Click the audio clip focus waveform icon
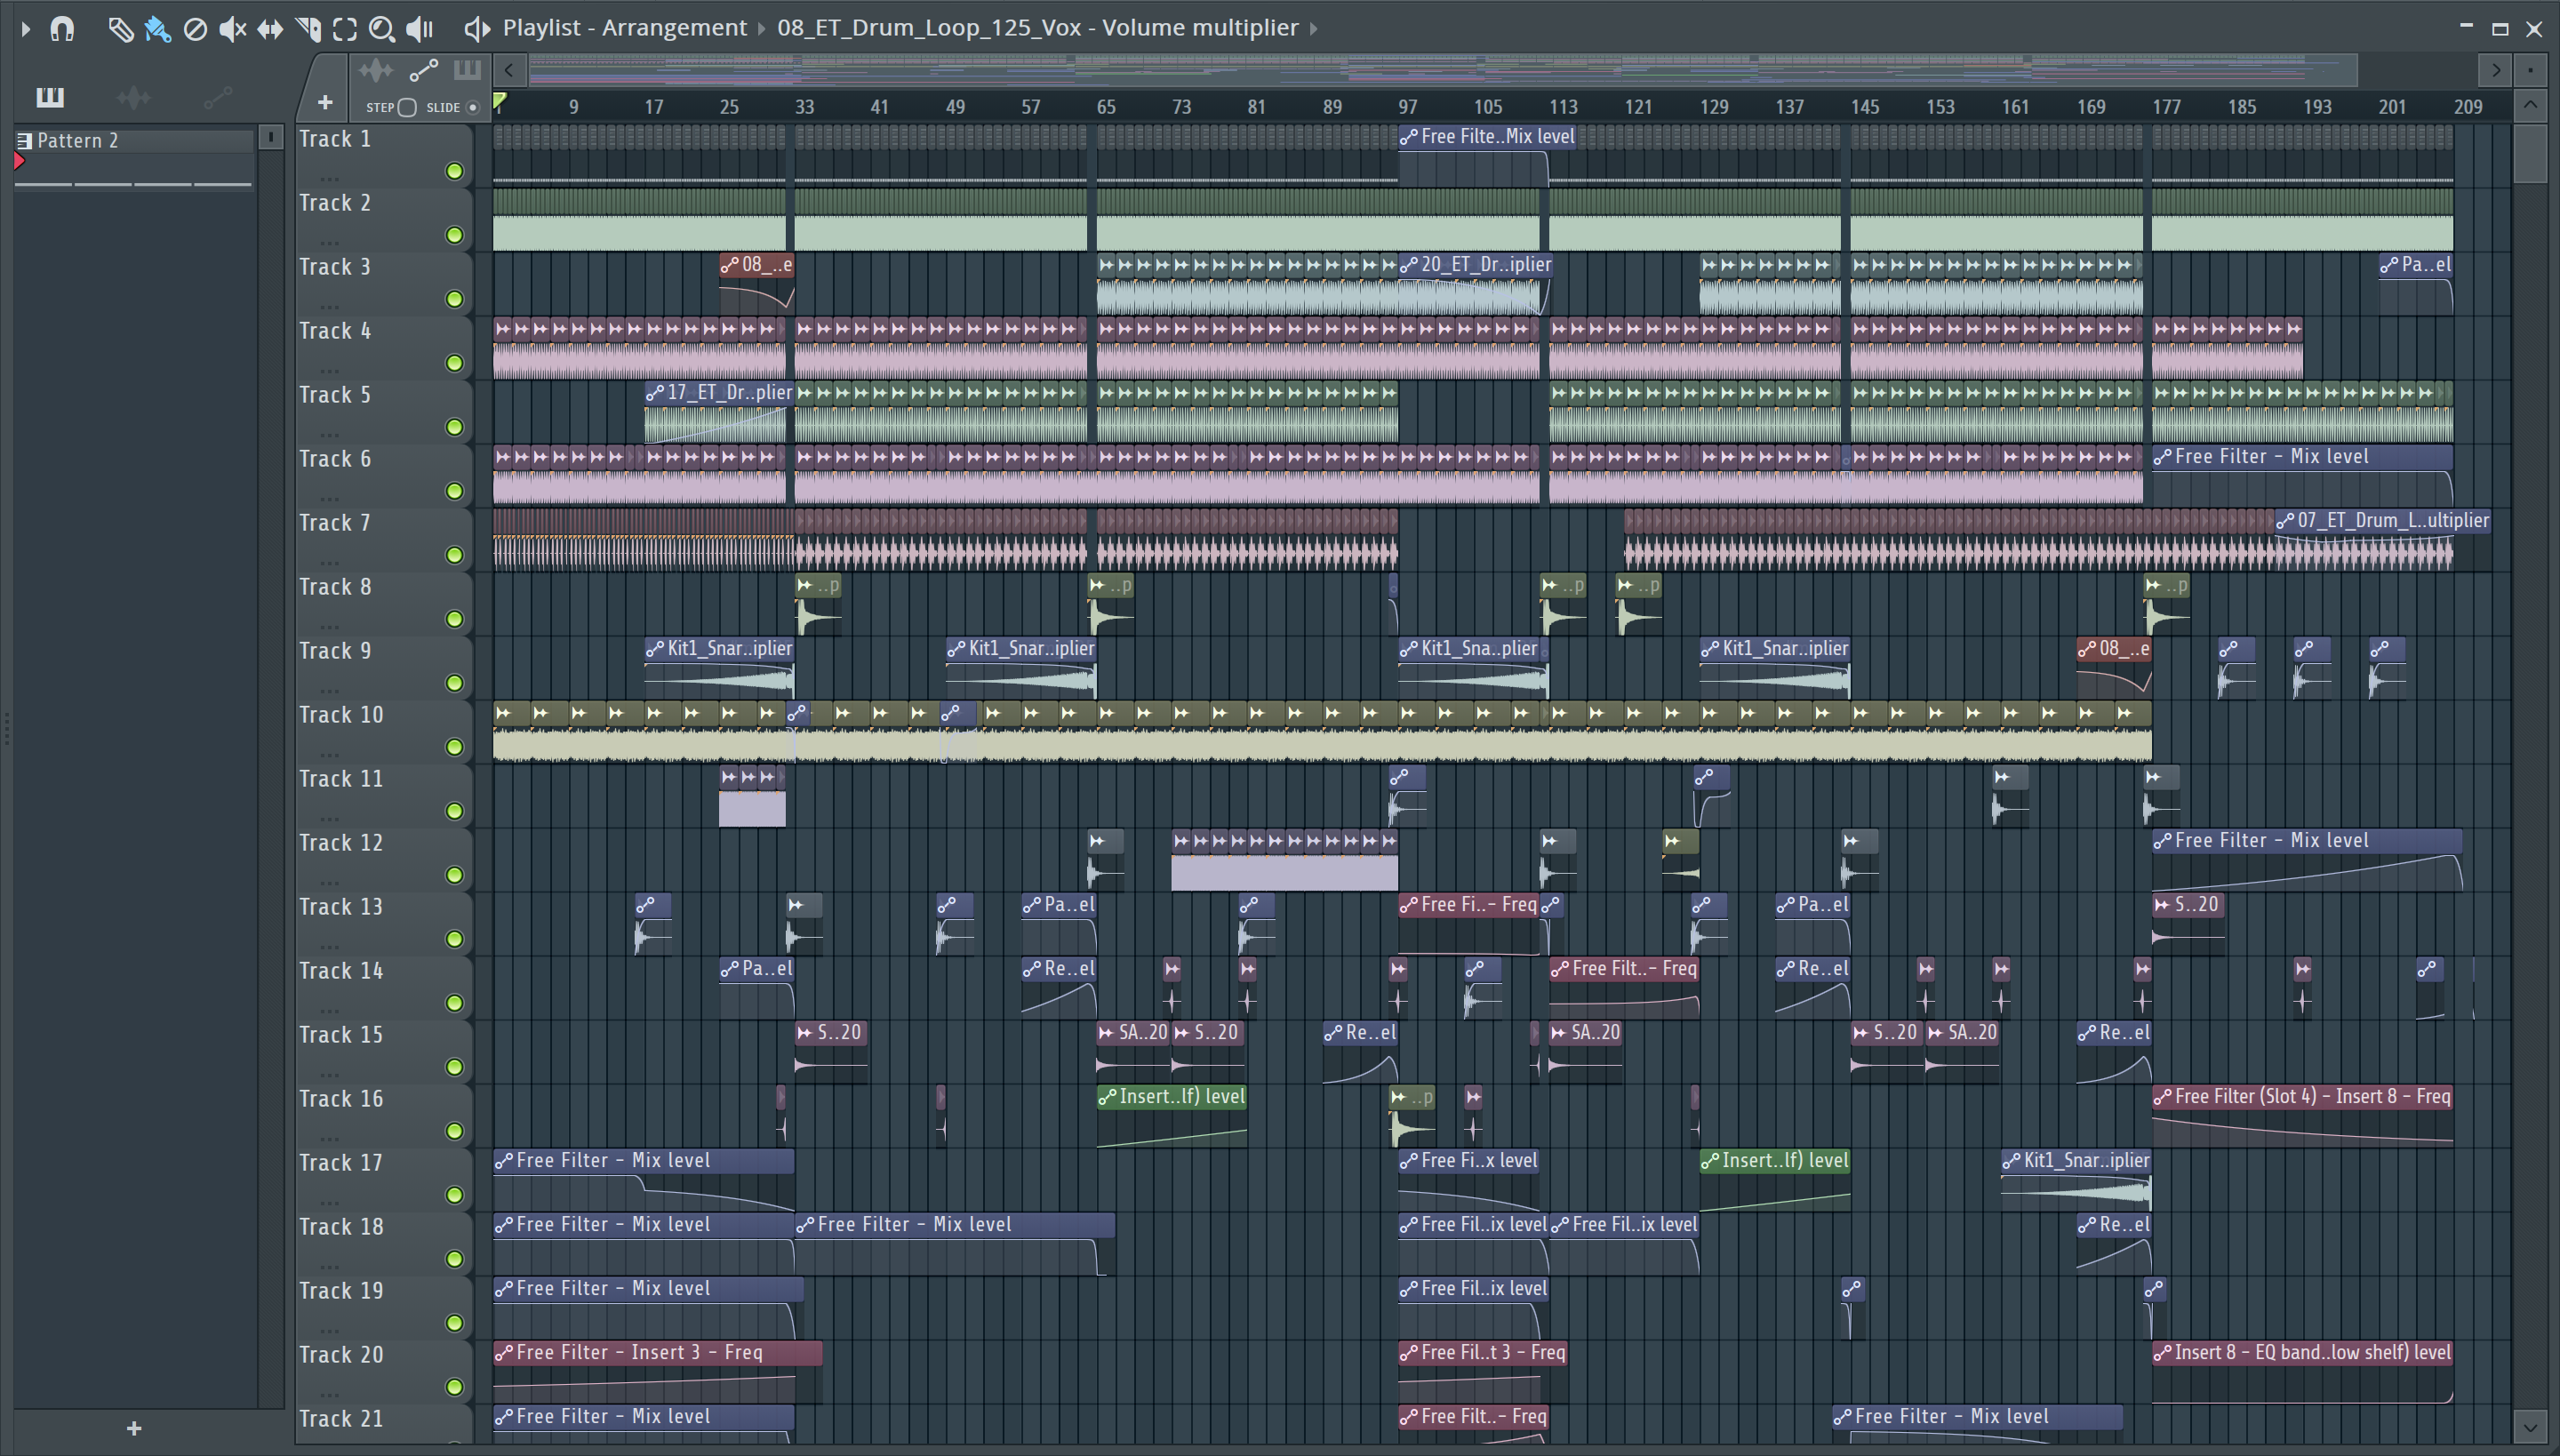The image size is (2560, 1456). tap(376, 70)
